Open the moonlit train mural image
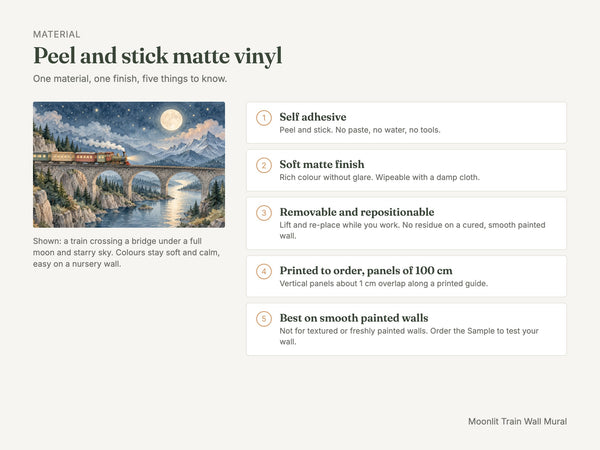The width and height of the screenshot is (600, 450). tap(129, 165)
